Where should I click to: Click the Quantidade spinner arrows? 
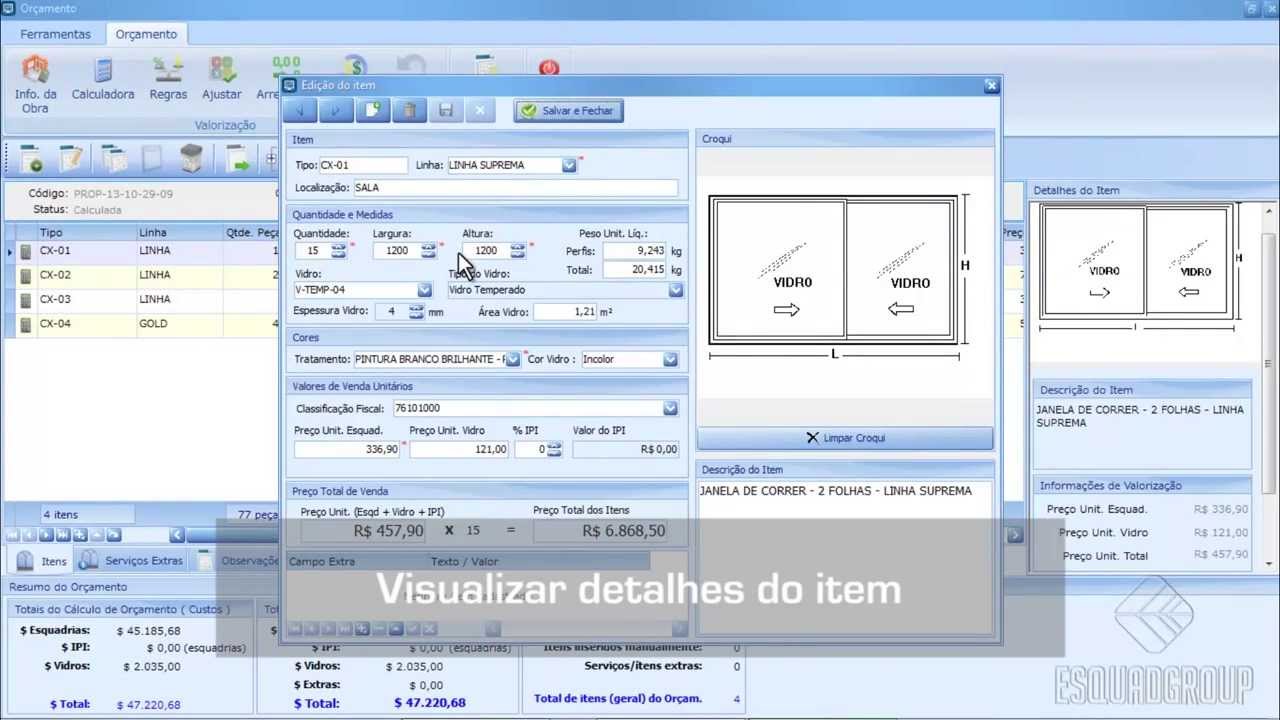338,251
